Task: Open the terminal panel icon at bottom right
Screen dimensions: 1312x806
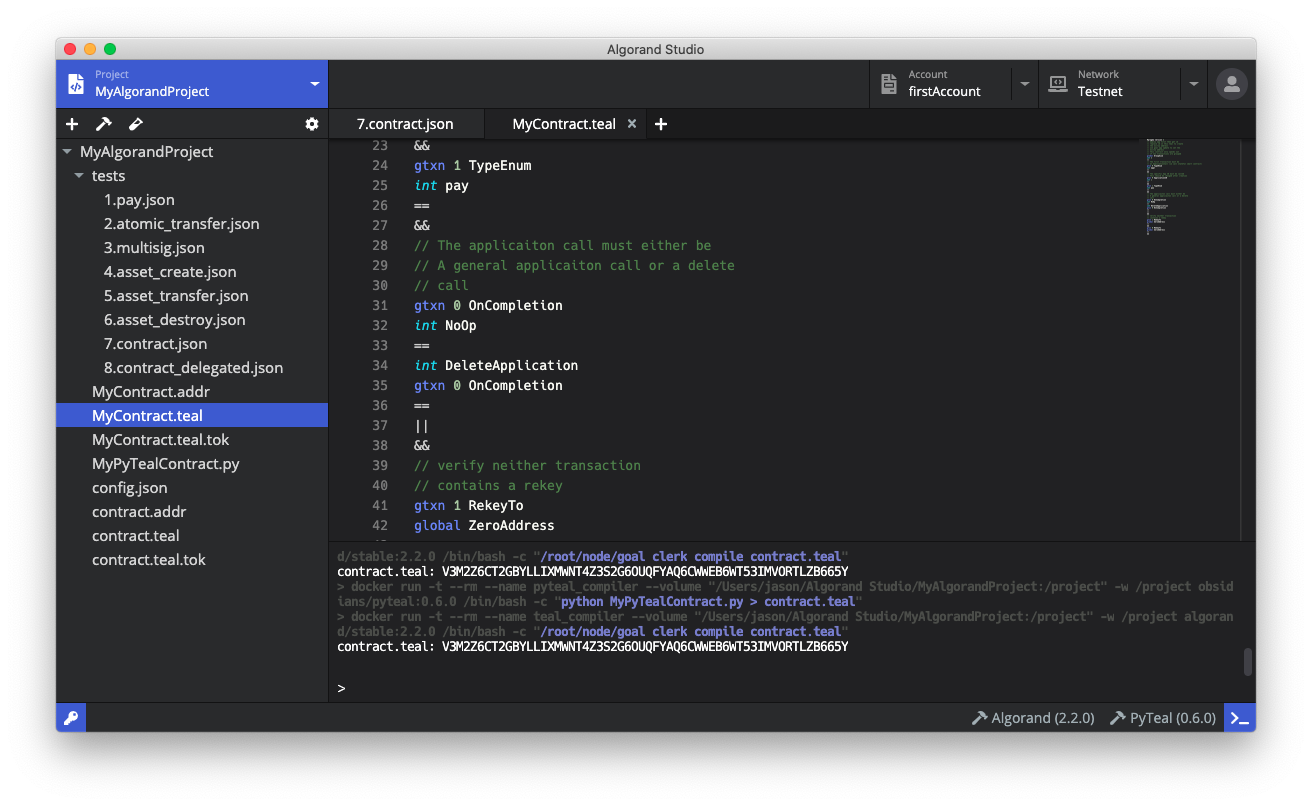Action: coord(1239,717)
